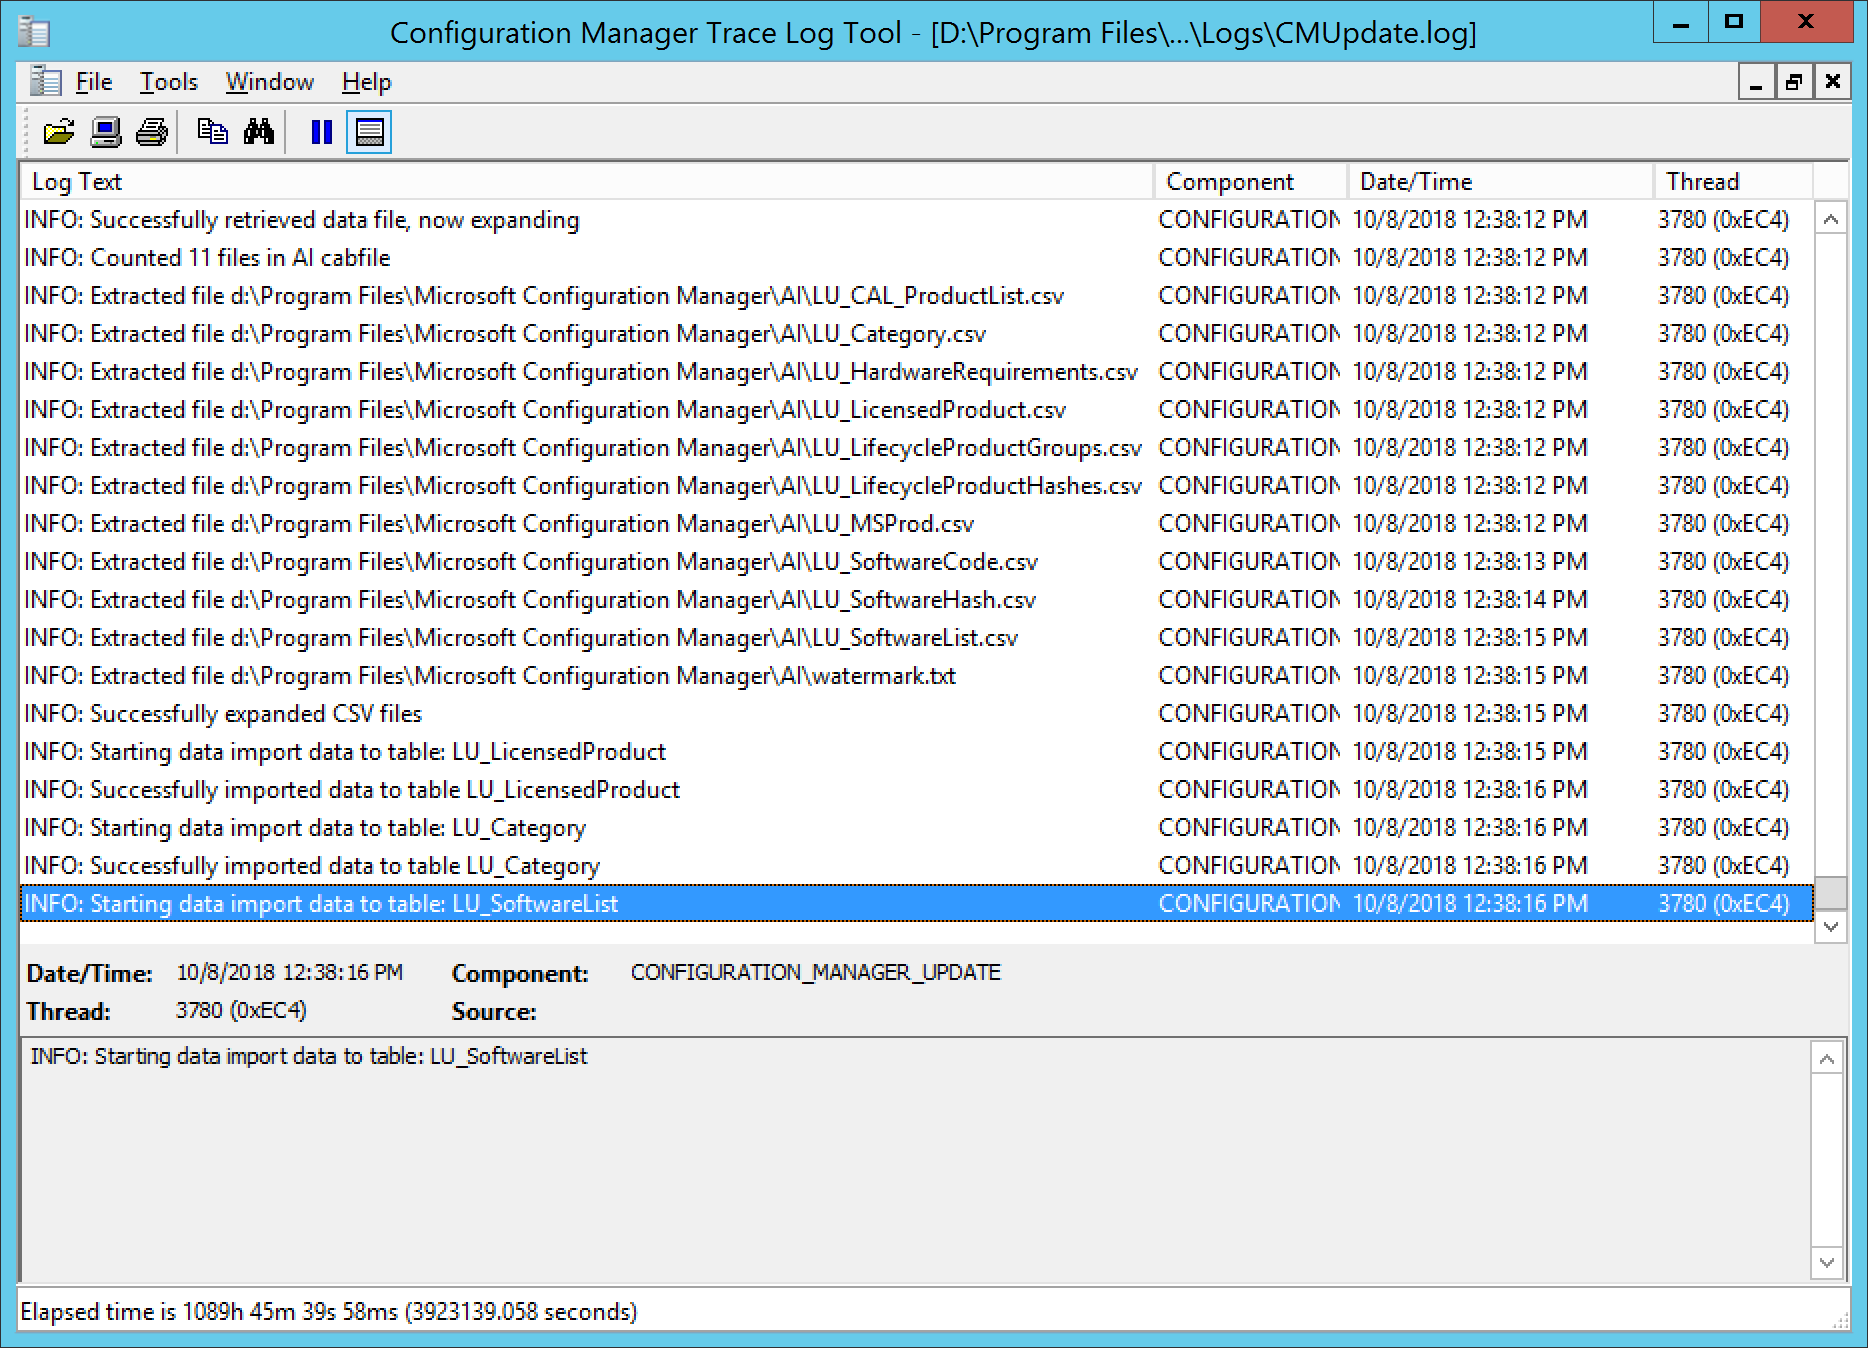Click the Elapsed time status bar text
This screenshot has height=1348, width=1868.
[328, 1311]
